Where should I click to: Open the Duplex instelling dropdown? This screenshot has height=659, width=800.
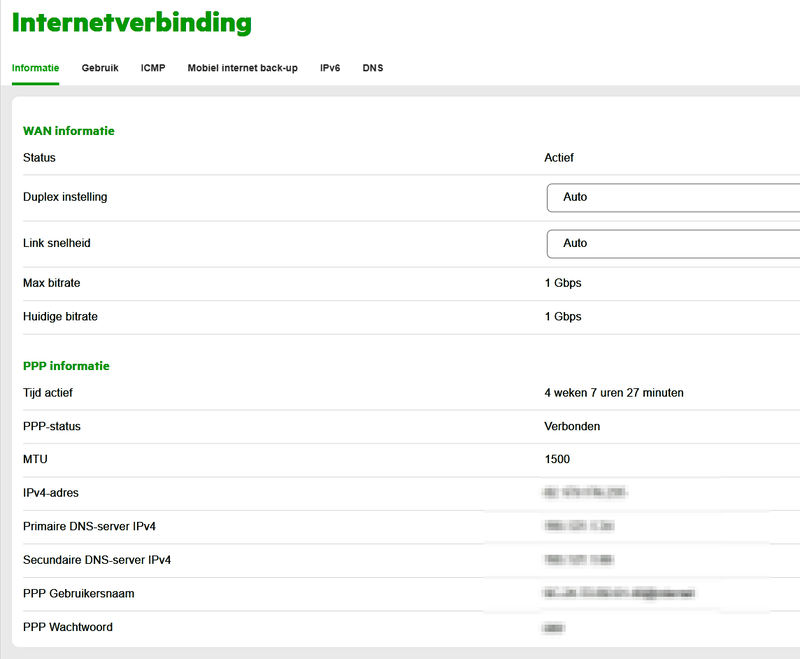(673, 197)
